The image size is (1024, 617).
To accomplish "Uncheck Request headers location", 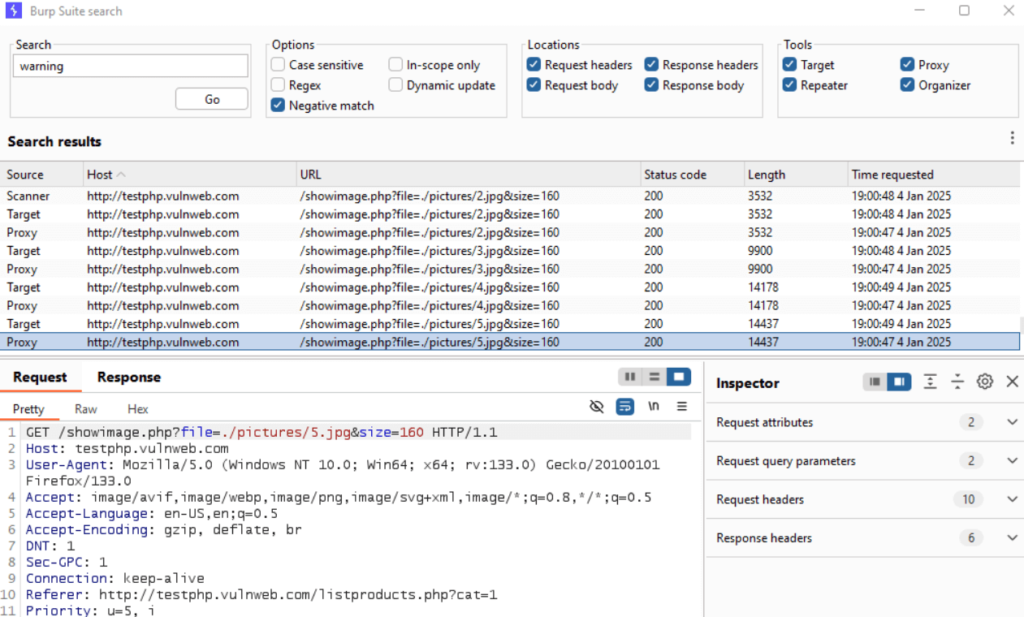I will pyautogui.click(x=534, y=65).
